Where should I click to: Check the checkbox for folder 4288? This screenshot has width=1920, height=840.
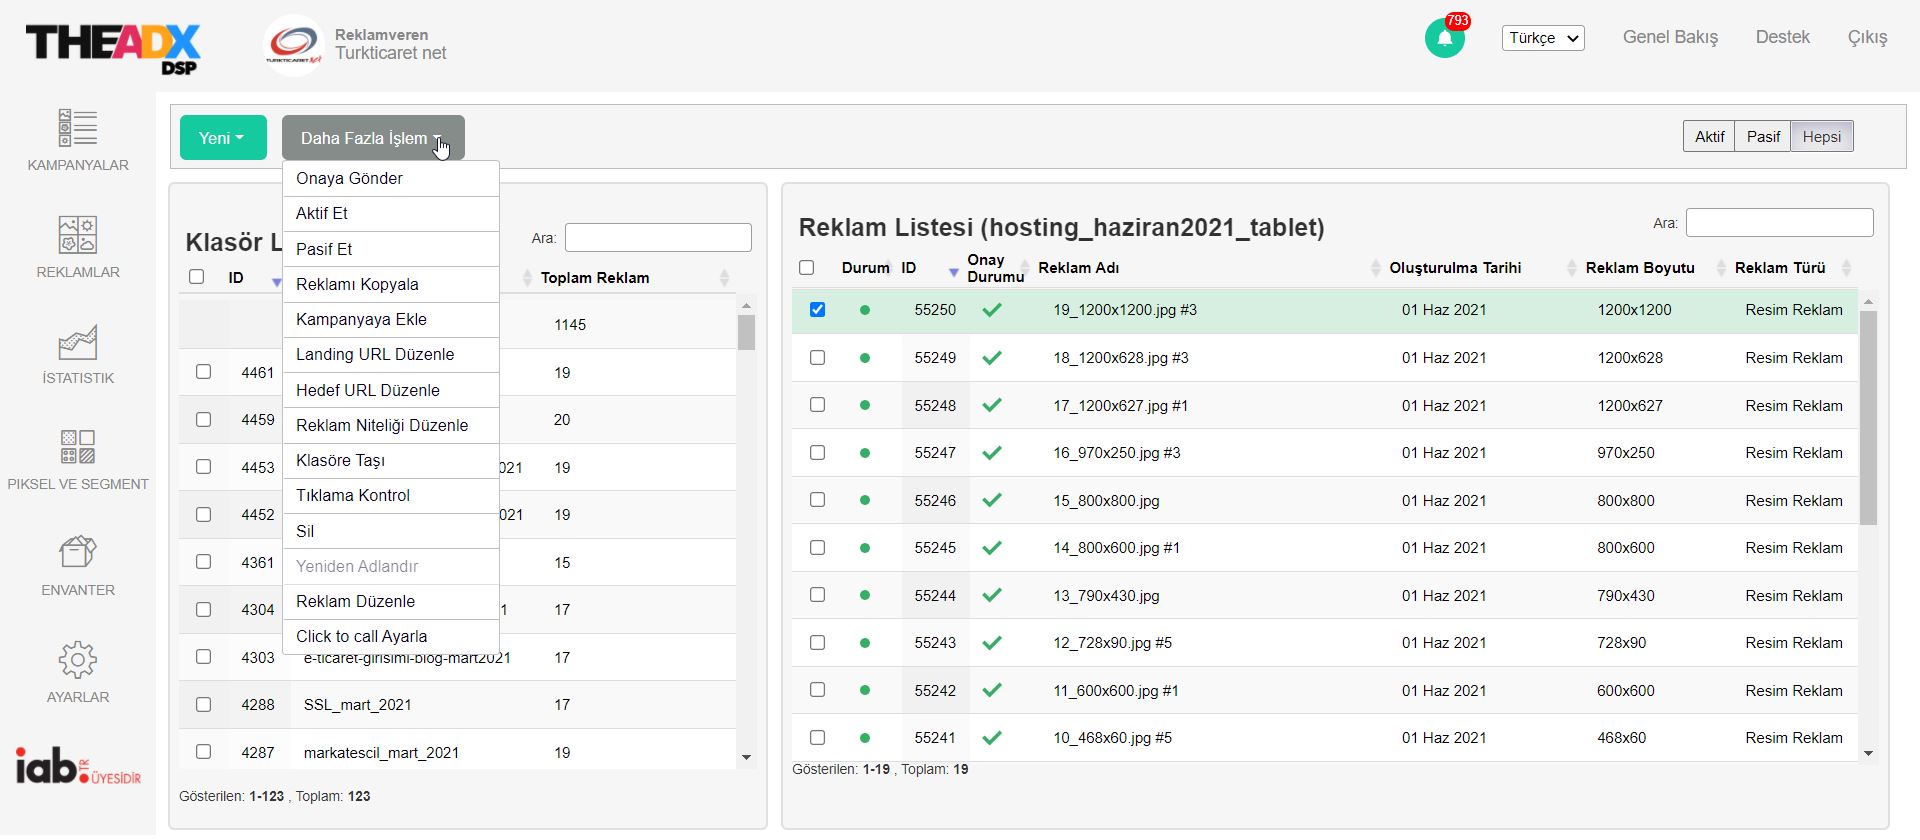203,705
